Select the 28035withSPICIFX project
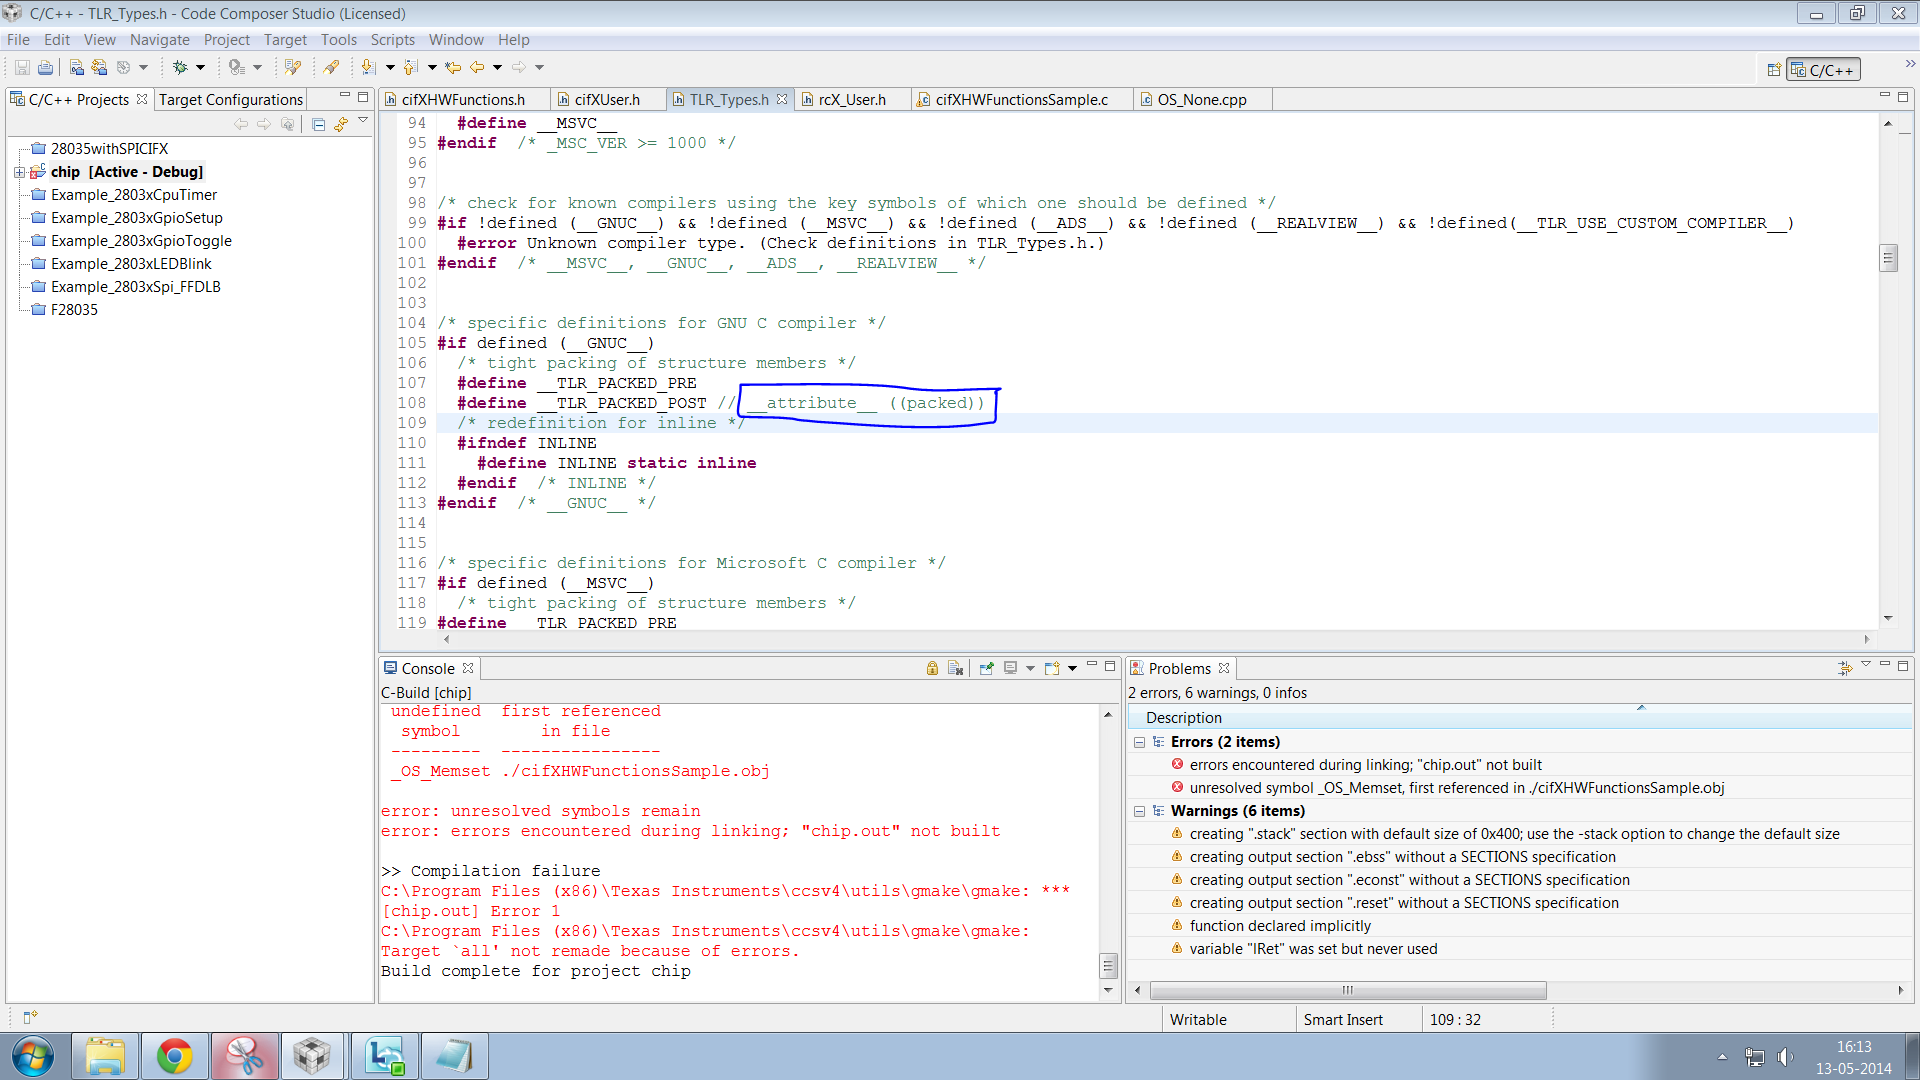Viewport: 1920px width, 1080px height. click(110, 148)
